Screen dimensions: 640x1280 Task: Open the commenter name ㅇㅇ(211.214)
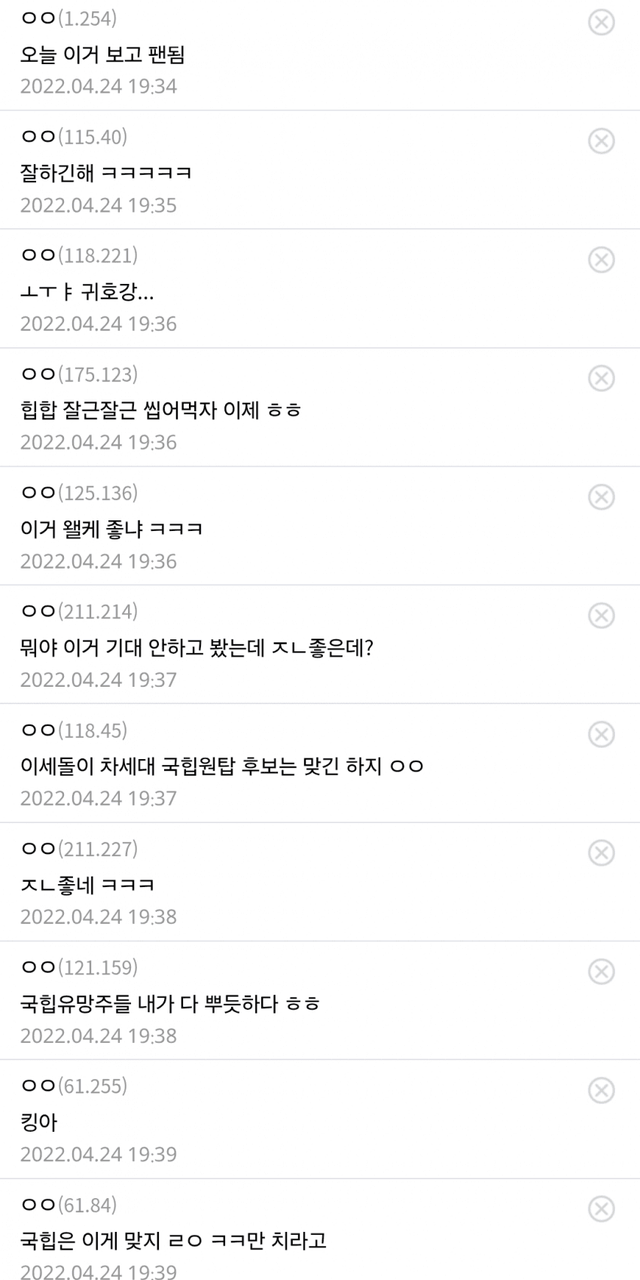(x=78, y=611)
